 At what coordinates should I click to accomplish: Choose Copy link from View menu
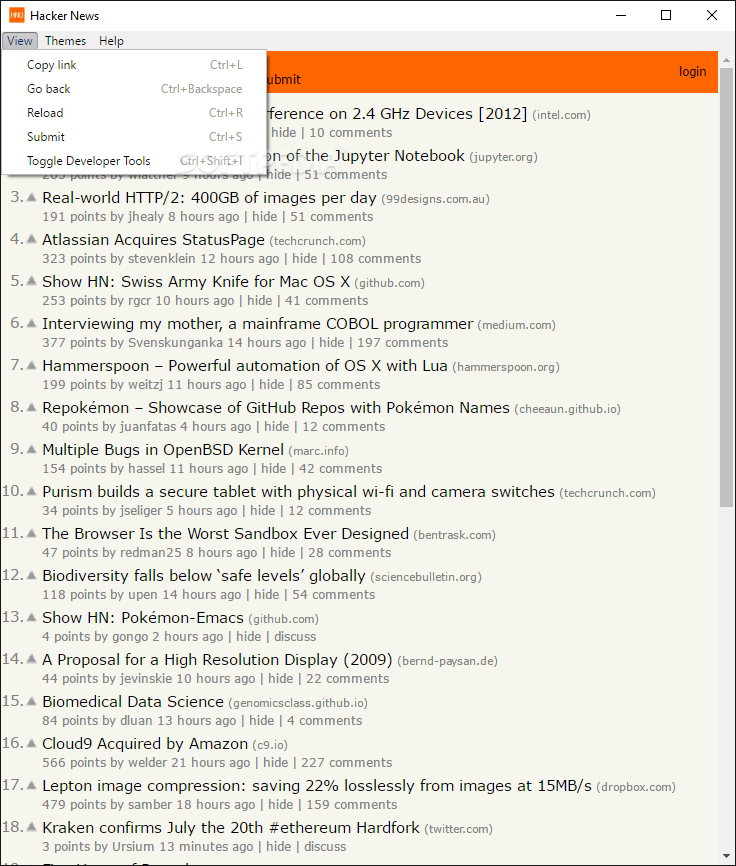pos(134,65)
